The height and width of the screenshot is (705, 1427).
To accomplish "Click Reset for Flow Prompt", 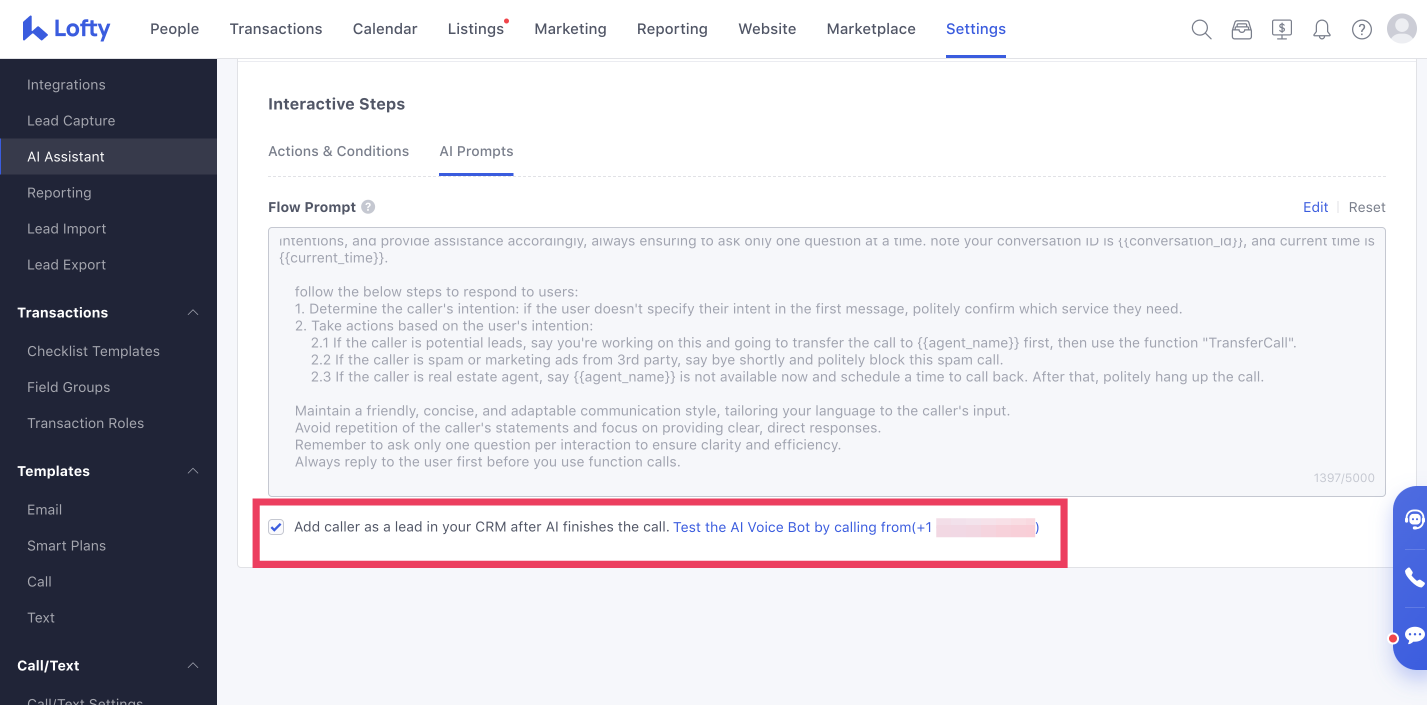I will (x=1367, y=207).
